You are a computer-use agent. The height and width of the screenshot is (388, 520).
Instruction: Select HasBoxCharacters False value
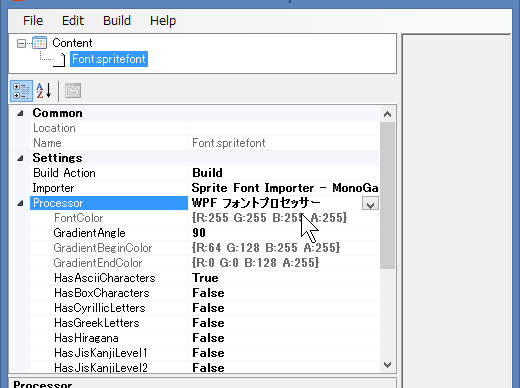(208, 293)
